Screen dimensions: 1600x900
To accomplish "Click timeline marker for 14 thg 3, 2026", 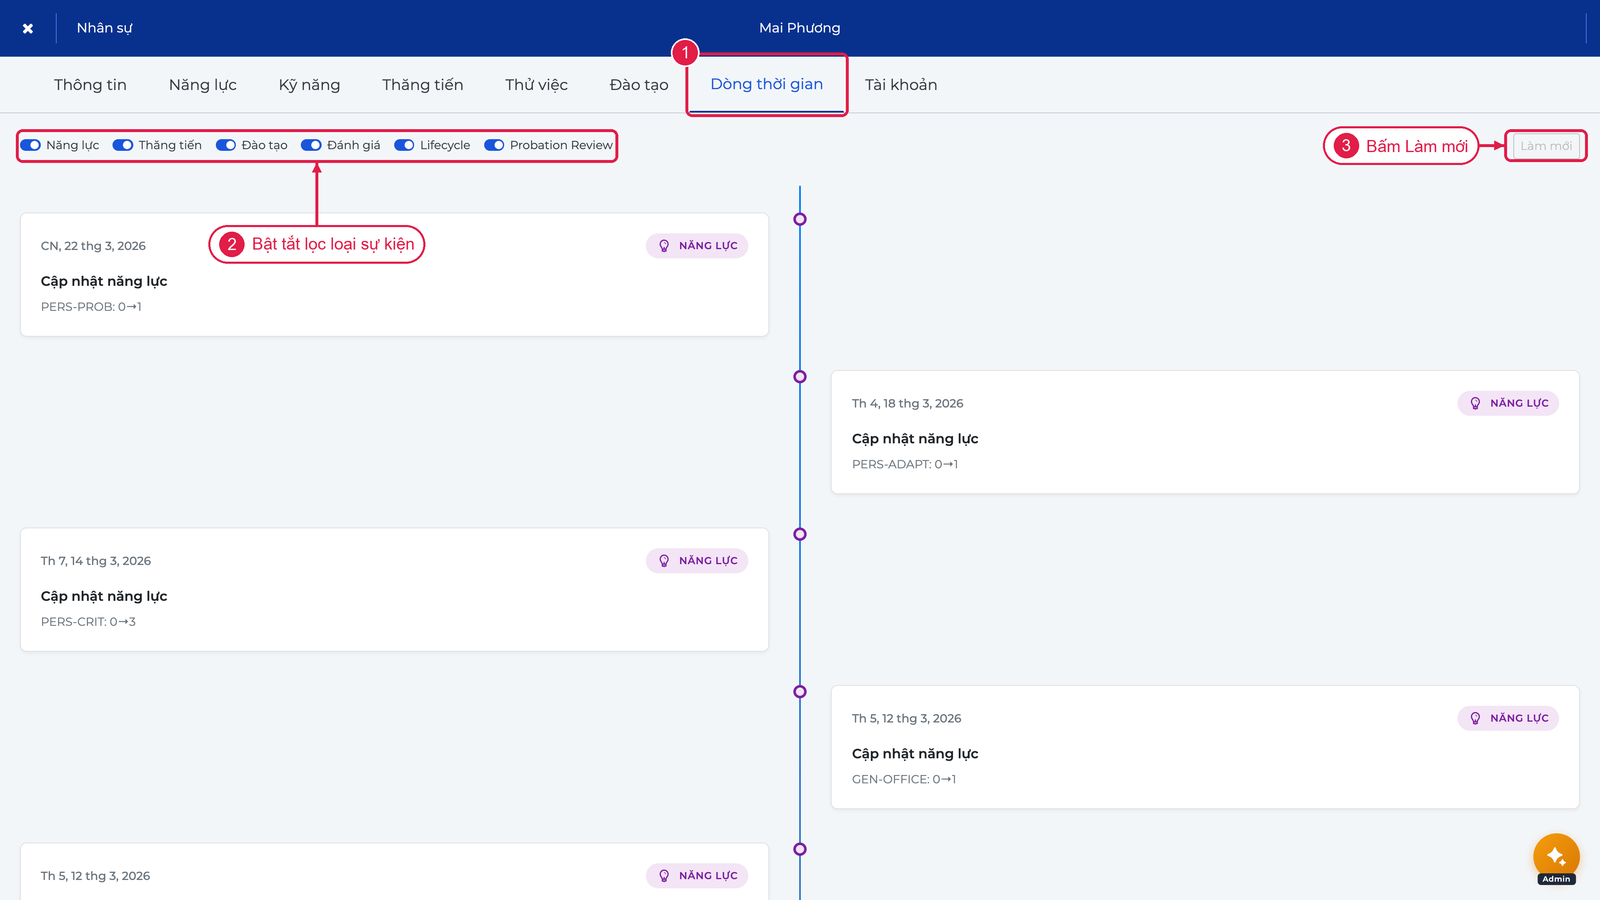I will pos(800,534).
